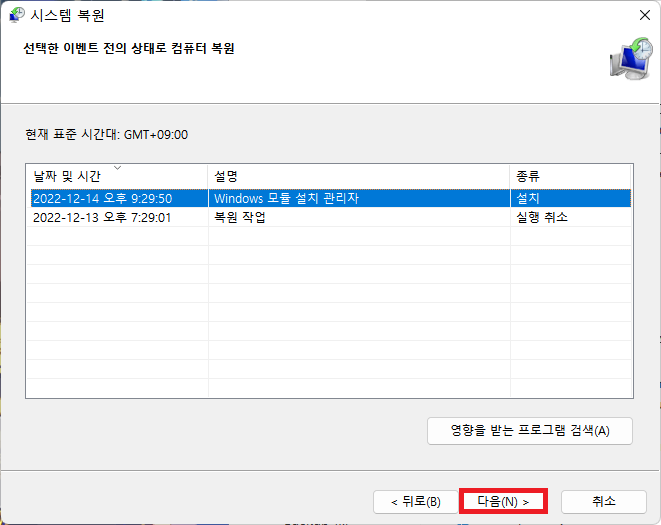Proceed with the 다음(N) button

tap(503, 501)
